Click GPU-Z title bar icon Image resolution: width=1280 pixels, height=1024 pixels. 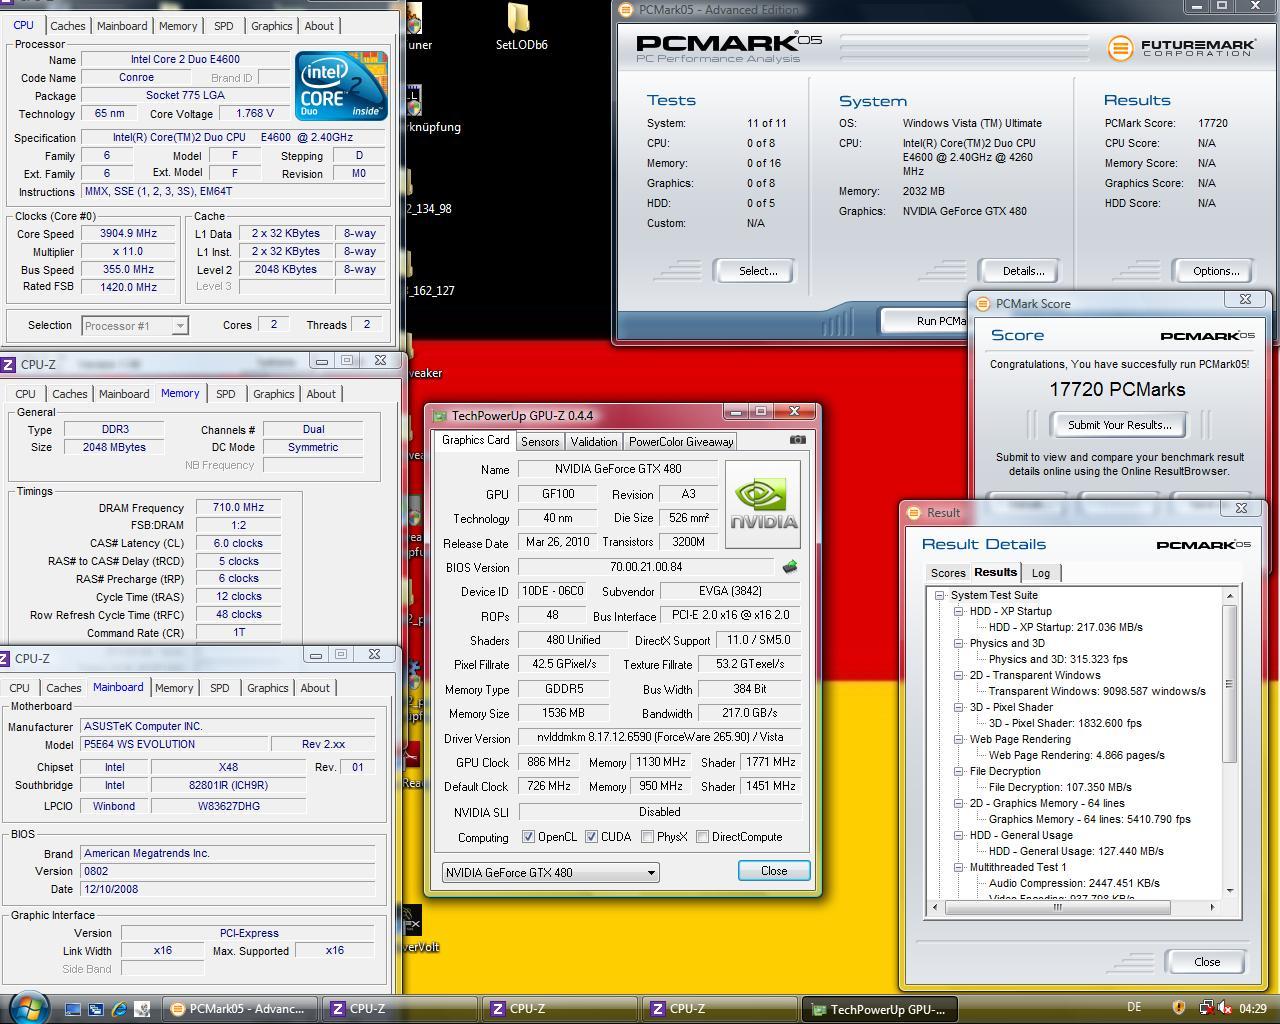[x=440, y=416]
